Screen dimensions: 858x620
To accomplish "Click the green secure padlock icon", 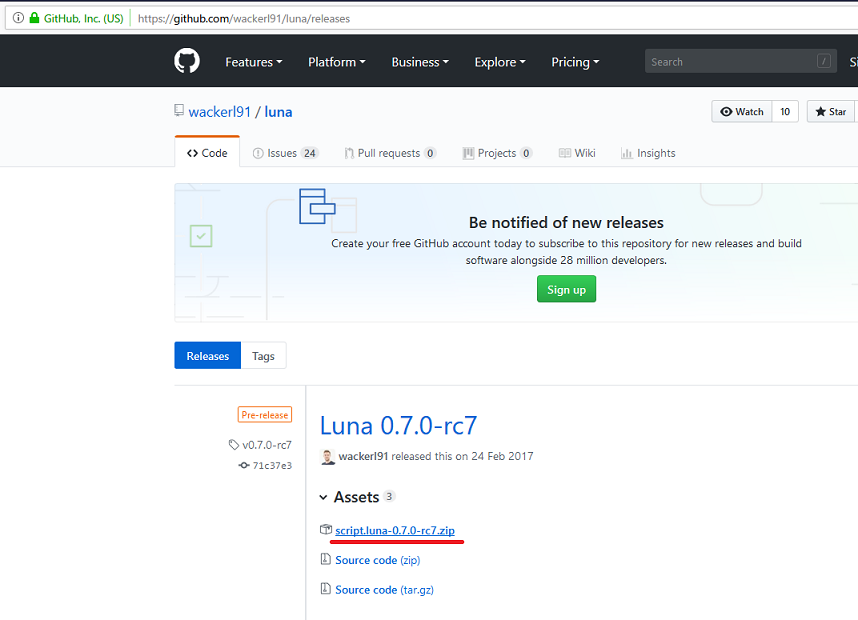I will pyautogui.click(x=34, y=18).
